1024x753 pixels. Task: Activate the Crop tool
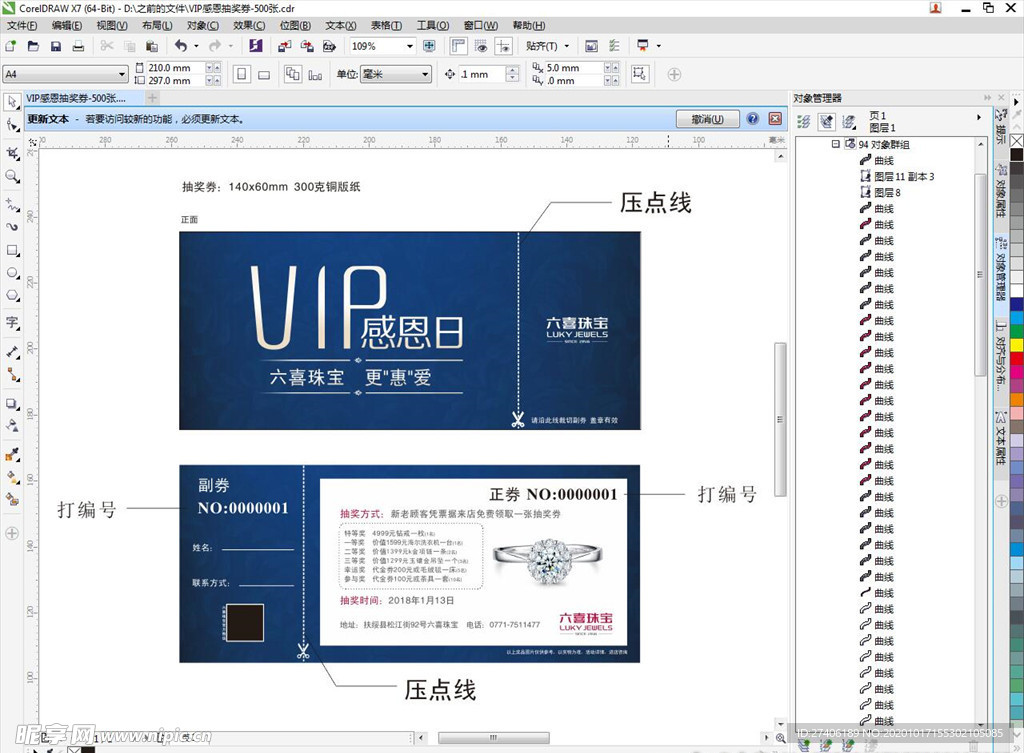[x=12, y=152]
